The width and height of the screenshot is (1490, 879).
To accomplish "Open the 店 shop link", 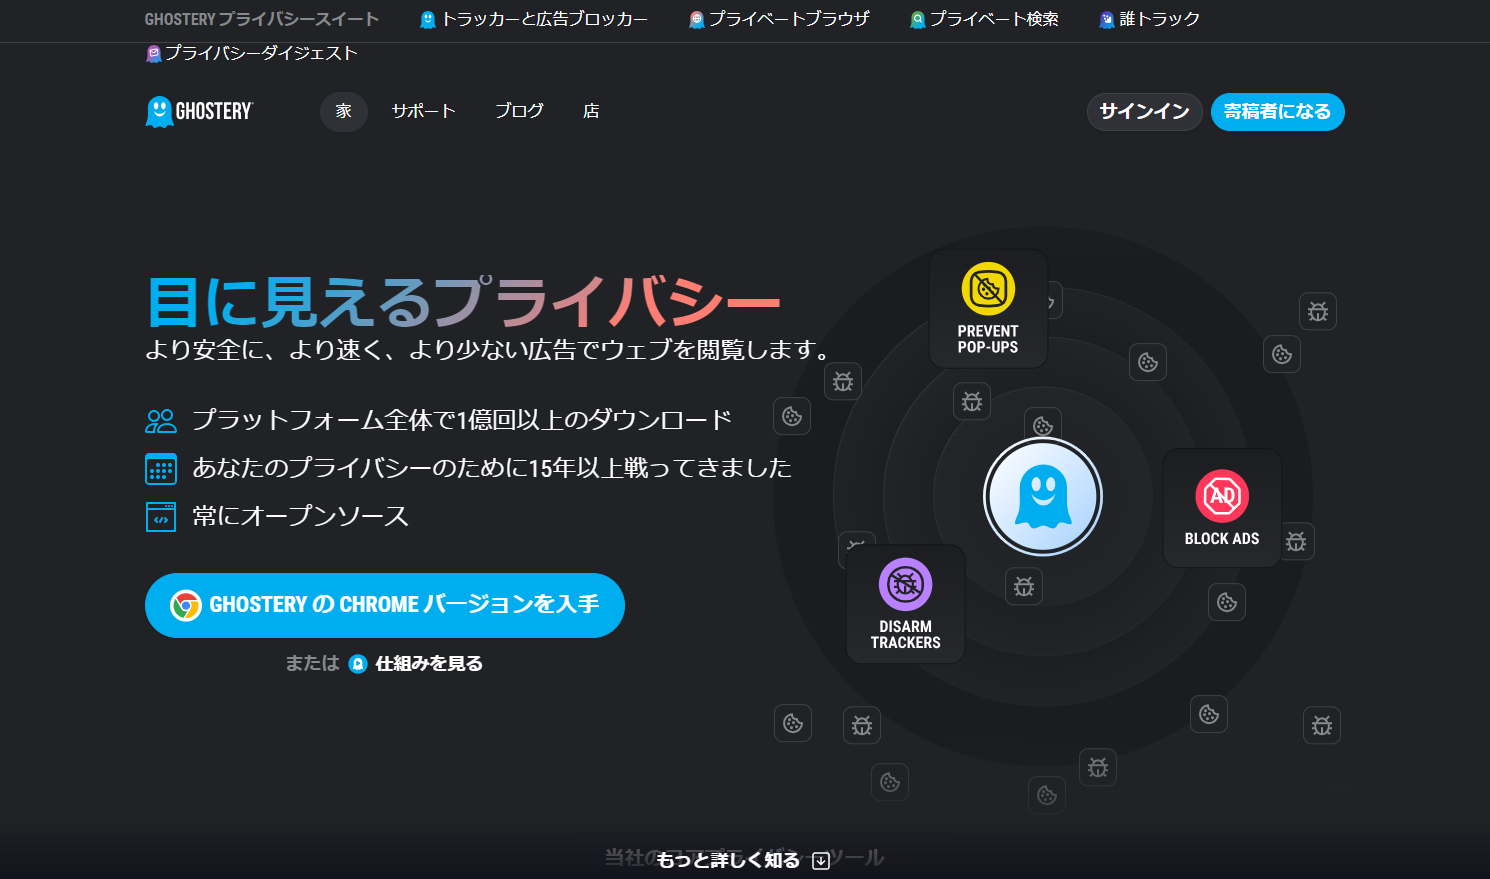I will pyautogui.click(x=591, y=111).
